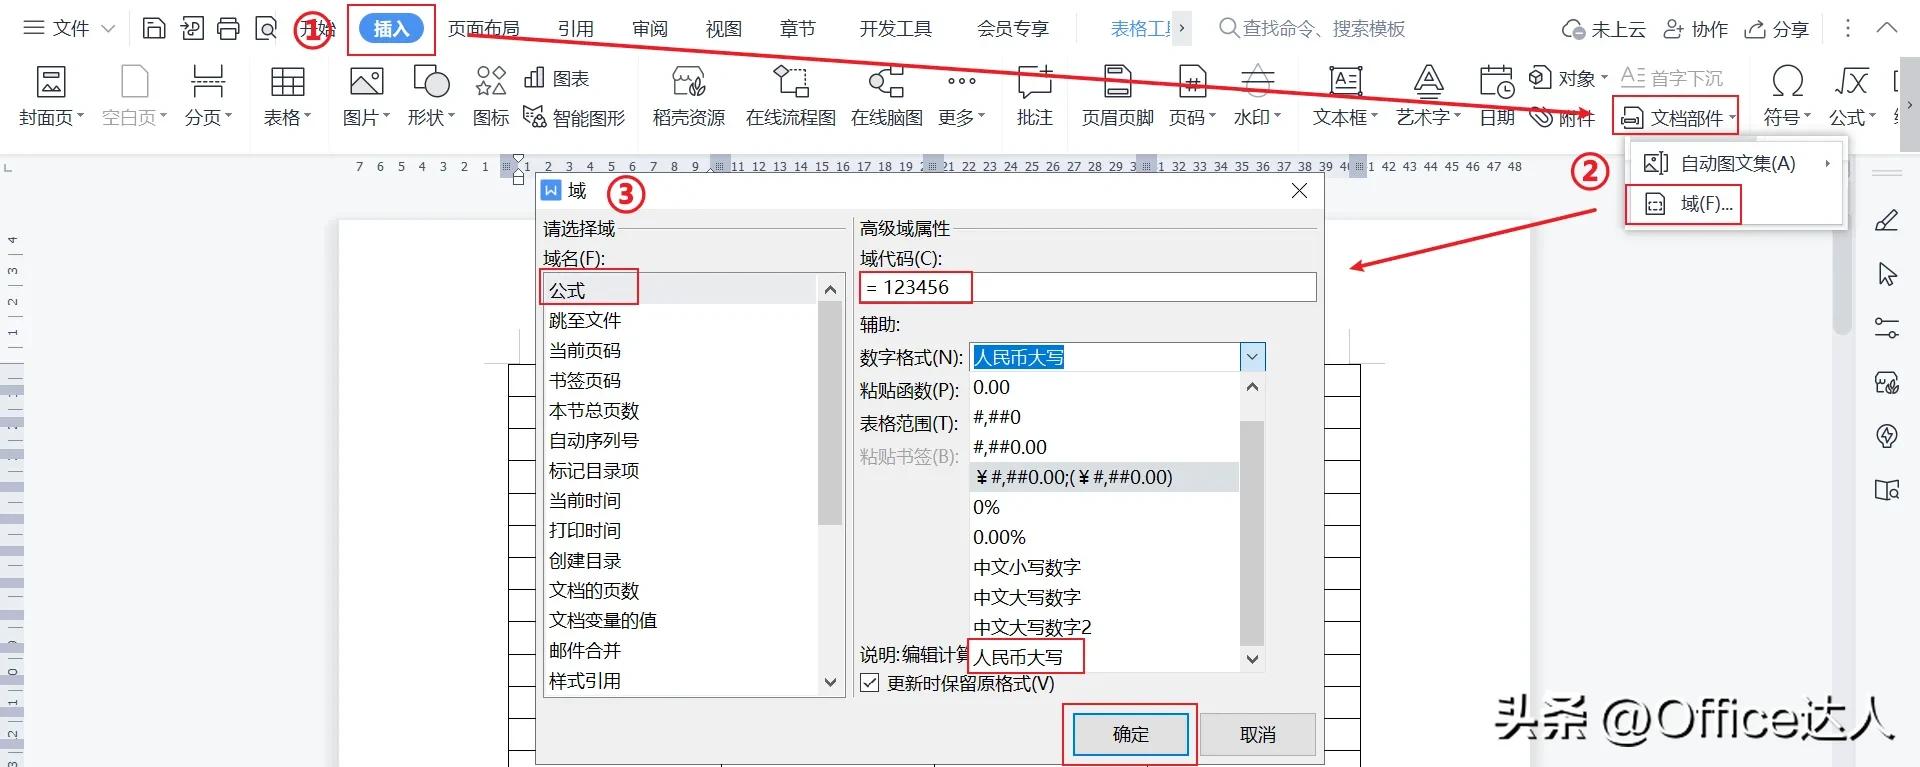Confirm with the 确定 button
The height and width of the screenshot is (767, 1920).
point(1131,735)
